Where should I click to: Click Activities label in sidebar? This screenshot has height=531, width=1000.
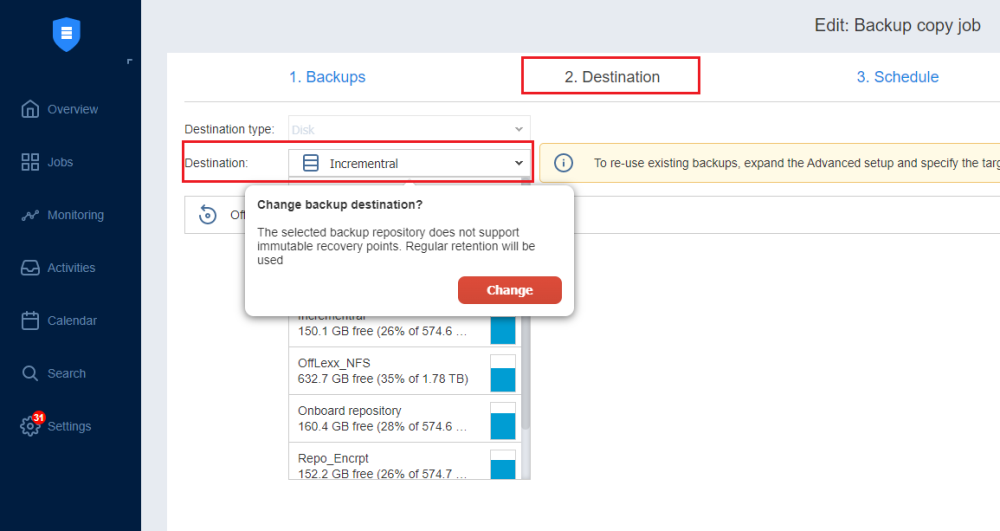(71, 268)
